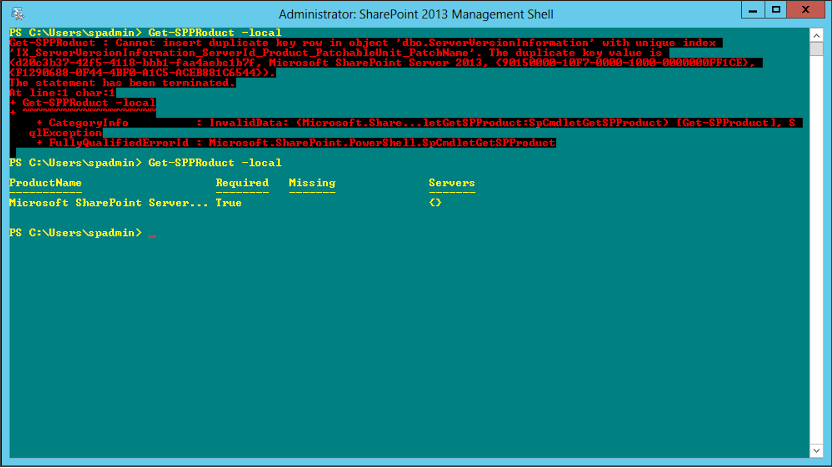Click the scrollbar down arrow
Viewport: 832px width, 468px height.
[x=816, y=450]
